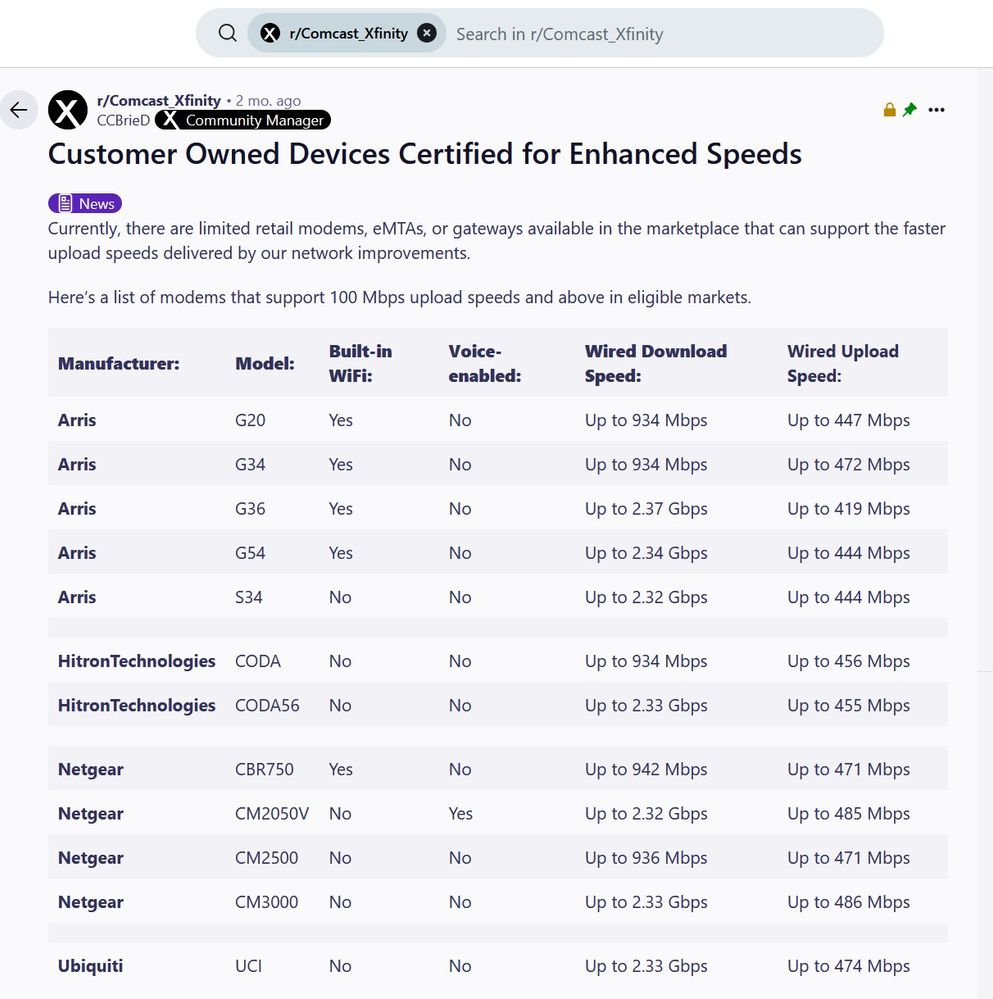
Task: Click the CM2050V model cell
Action: (x=272, y=814)
